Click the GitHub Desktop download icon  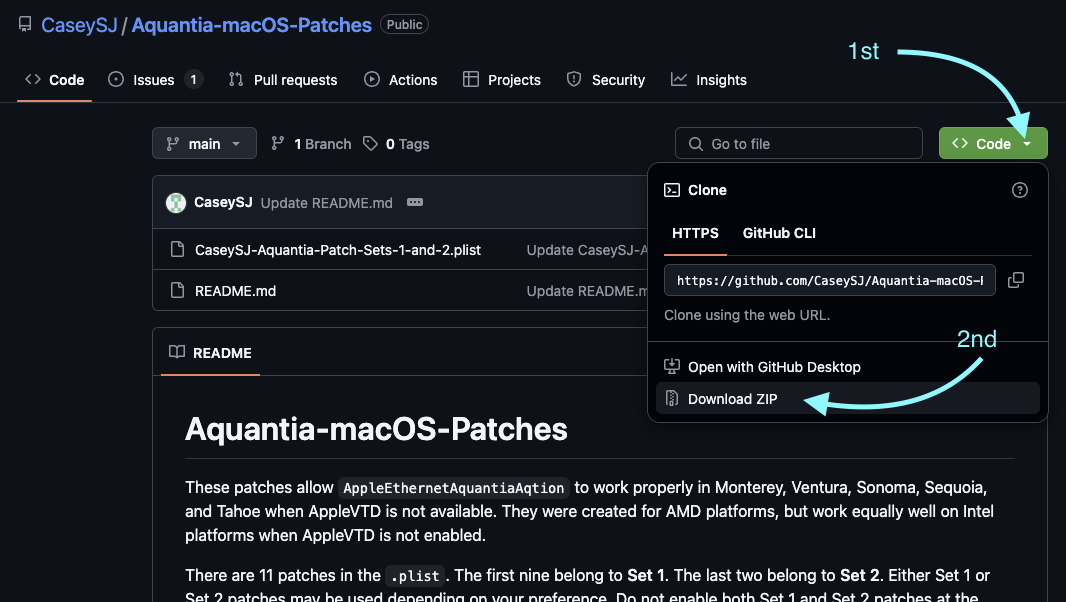point(672,367)
